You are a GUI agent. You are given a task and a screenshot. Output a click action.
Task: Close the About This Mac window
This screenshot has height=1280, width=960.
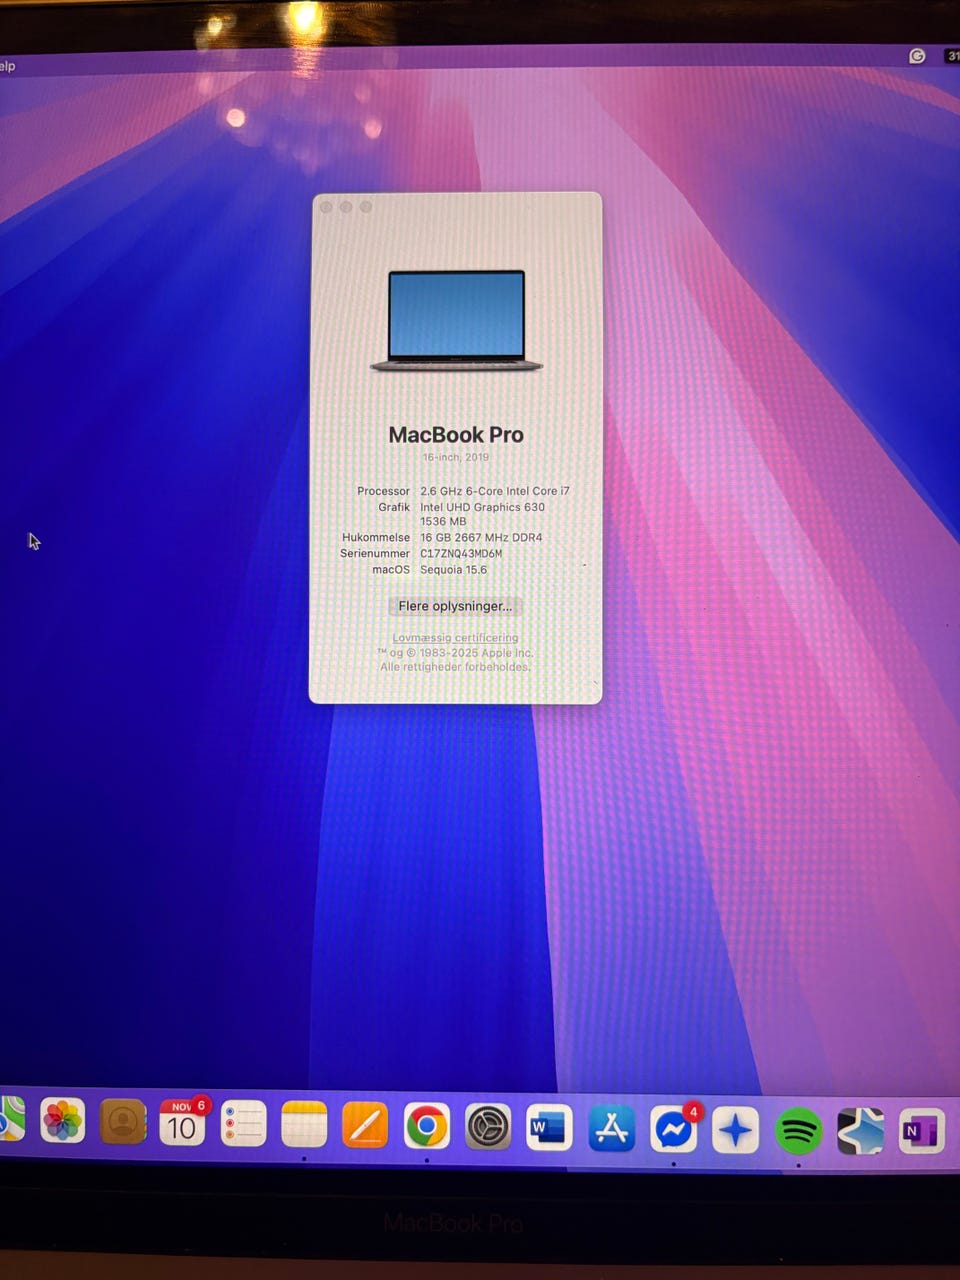point(326,207)
